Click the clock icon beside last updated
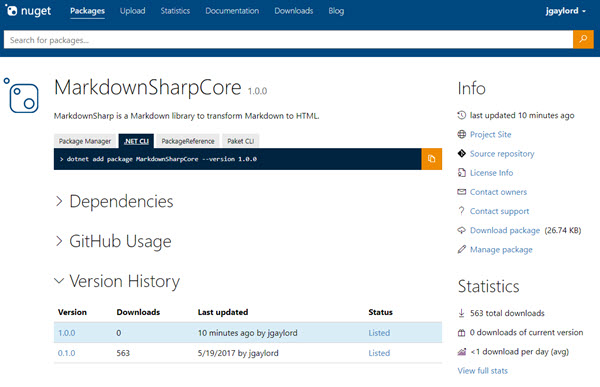The height and width of the screenshot is (387, 600). [x=461, y=115]
